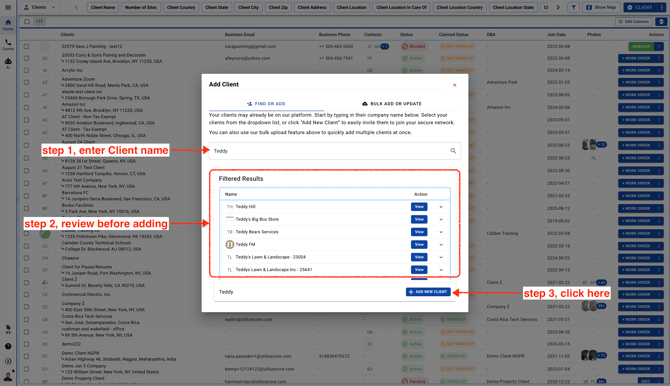Open the Comm phone icon in sidebar
The image size is (670, 386).
(x=8, y=44)
